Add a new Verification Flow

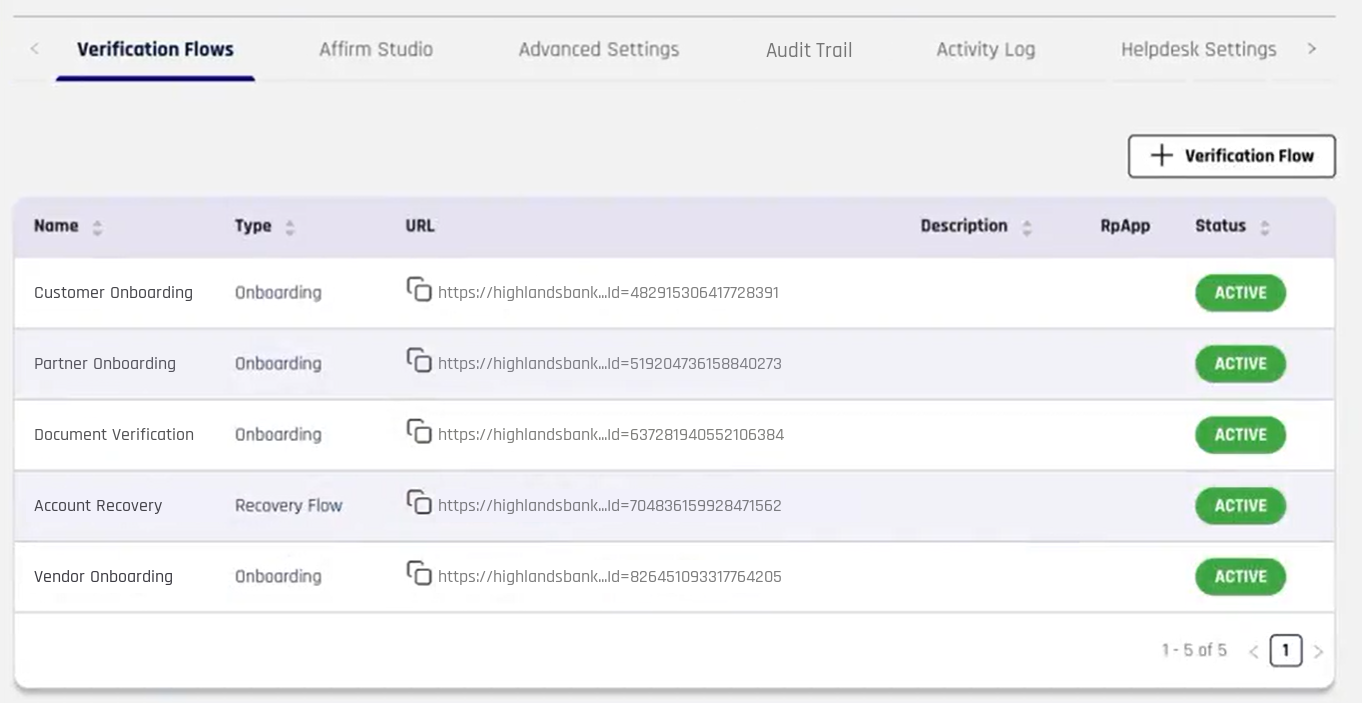[1232, 156]
